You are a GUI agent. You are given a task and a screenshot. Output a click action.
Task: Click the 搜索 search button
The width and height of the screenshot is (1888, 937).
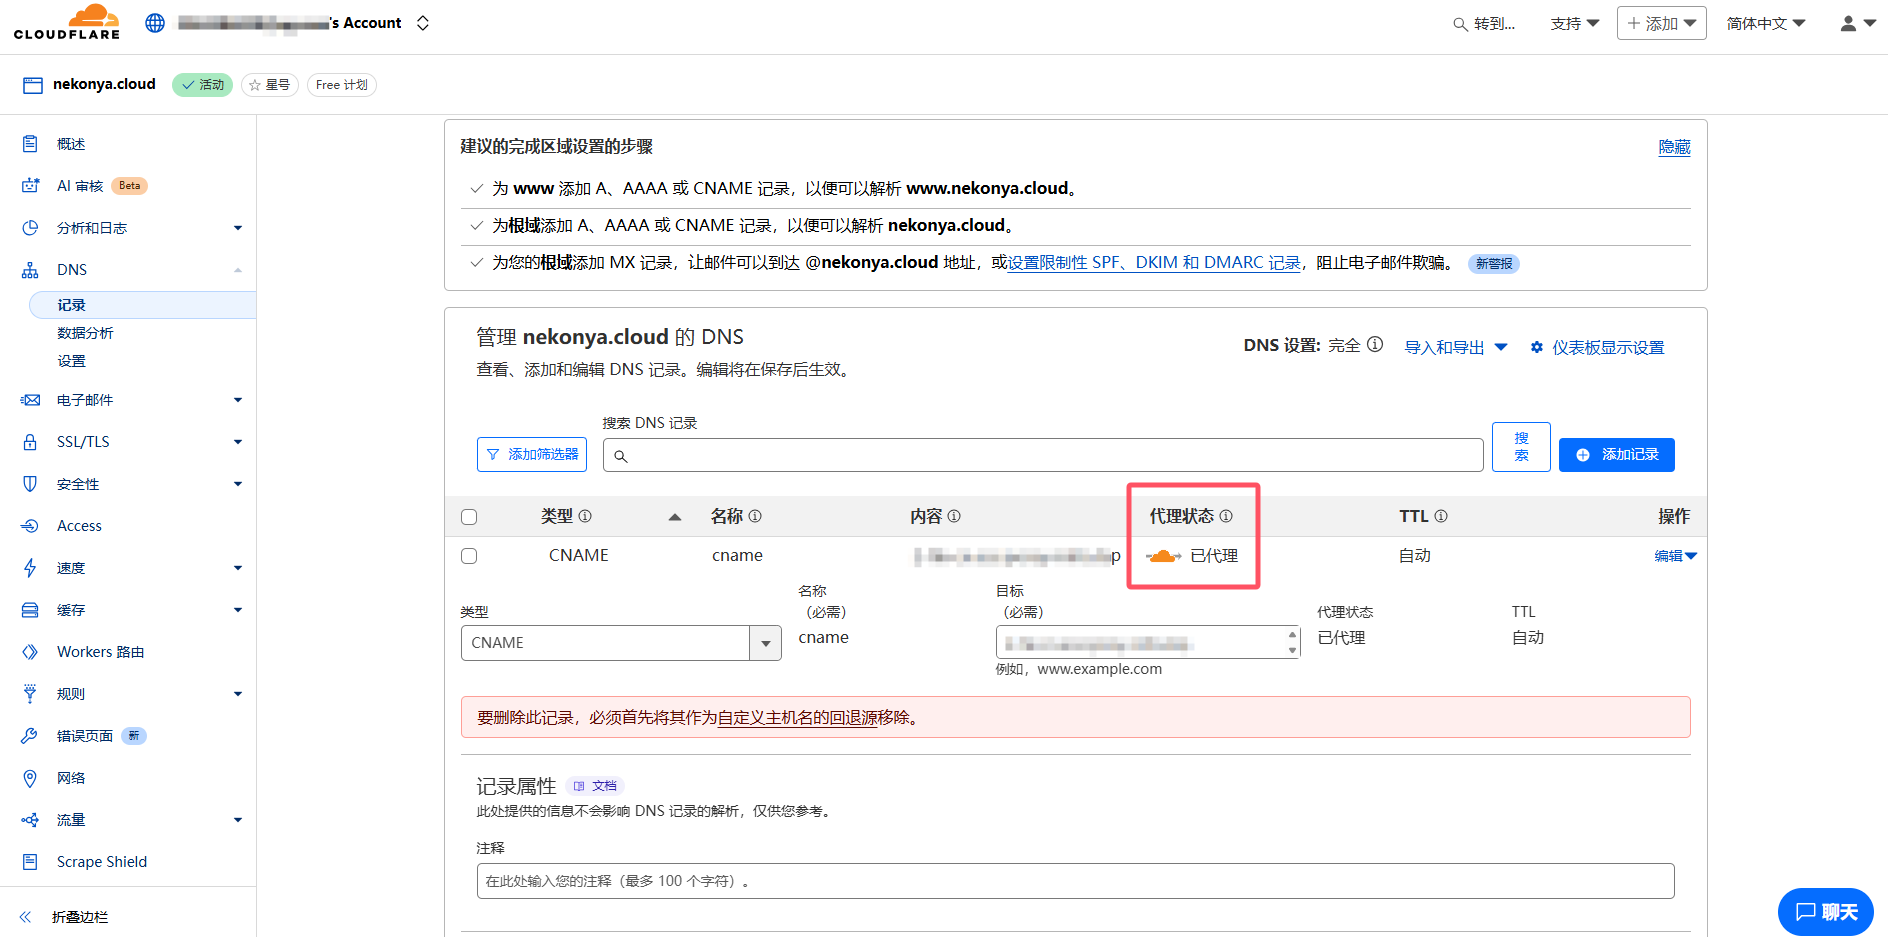[1521, 447]
